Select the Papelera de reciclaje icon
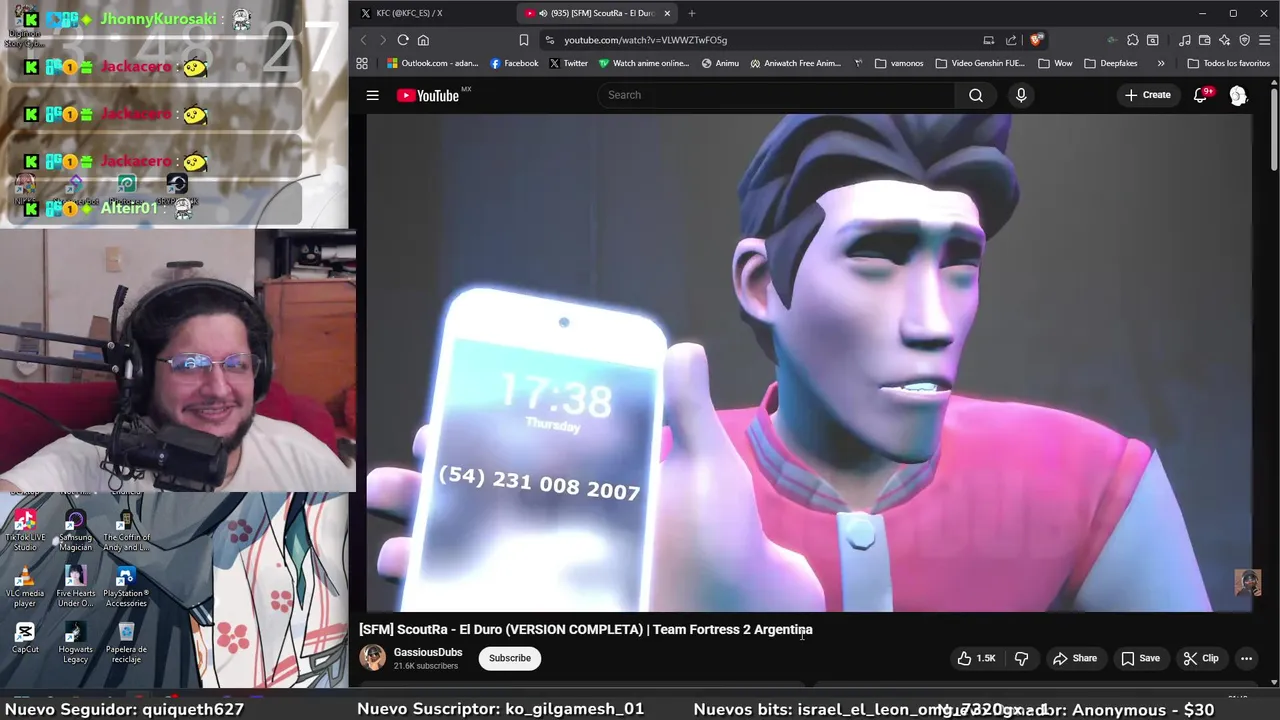This screenshot has height=720, width=1280. [126, 643]
